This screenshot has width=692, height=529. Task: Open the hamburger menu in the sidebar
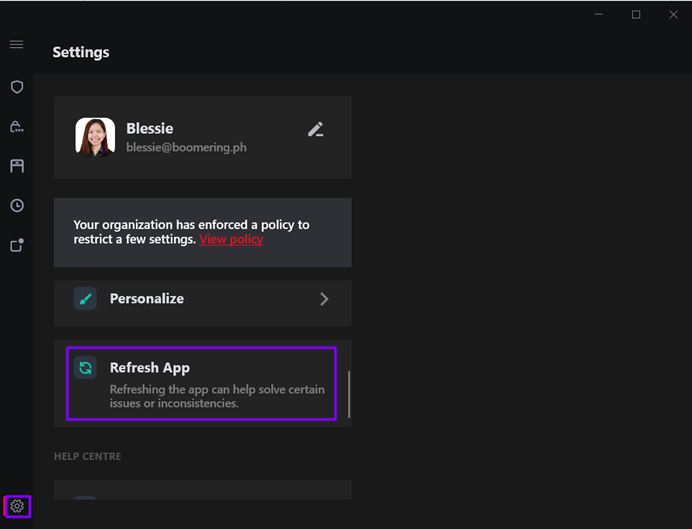pyautogui.click(x=16, y=45)
